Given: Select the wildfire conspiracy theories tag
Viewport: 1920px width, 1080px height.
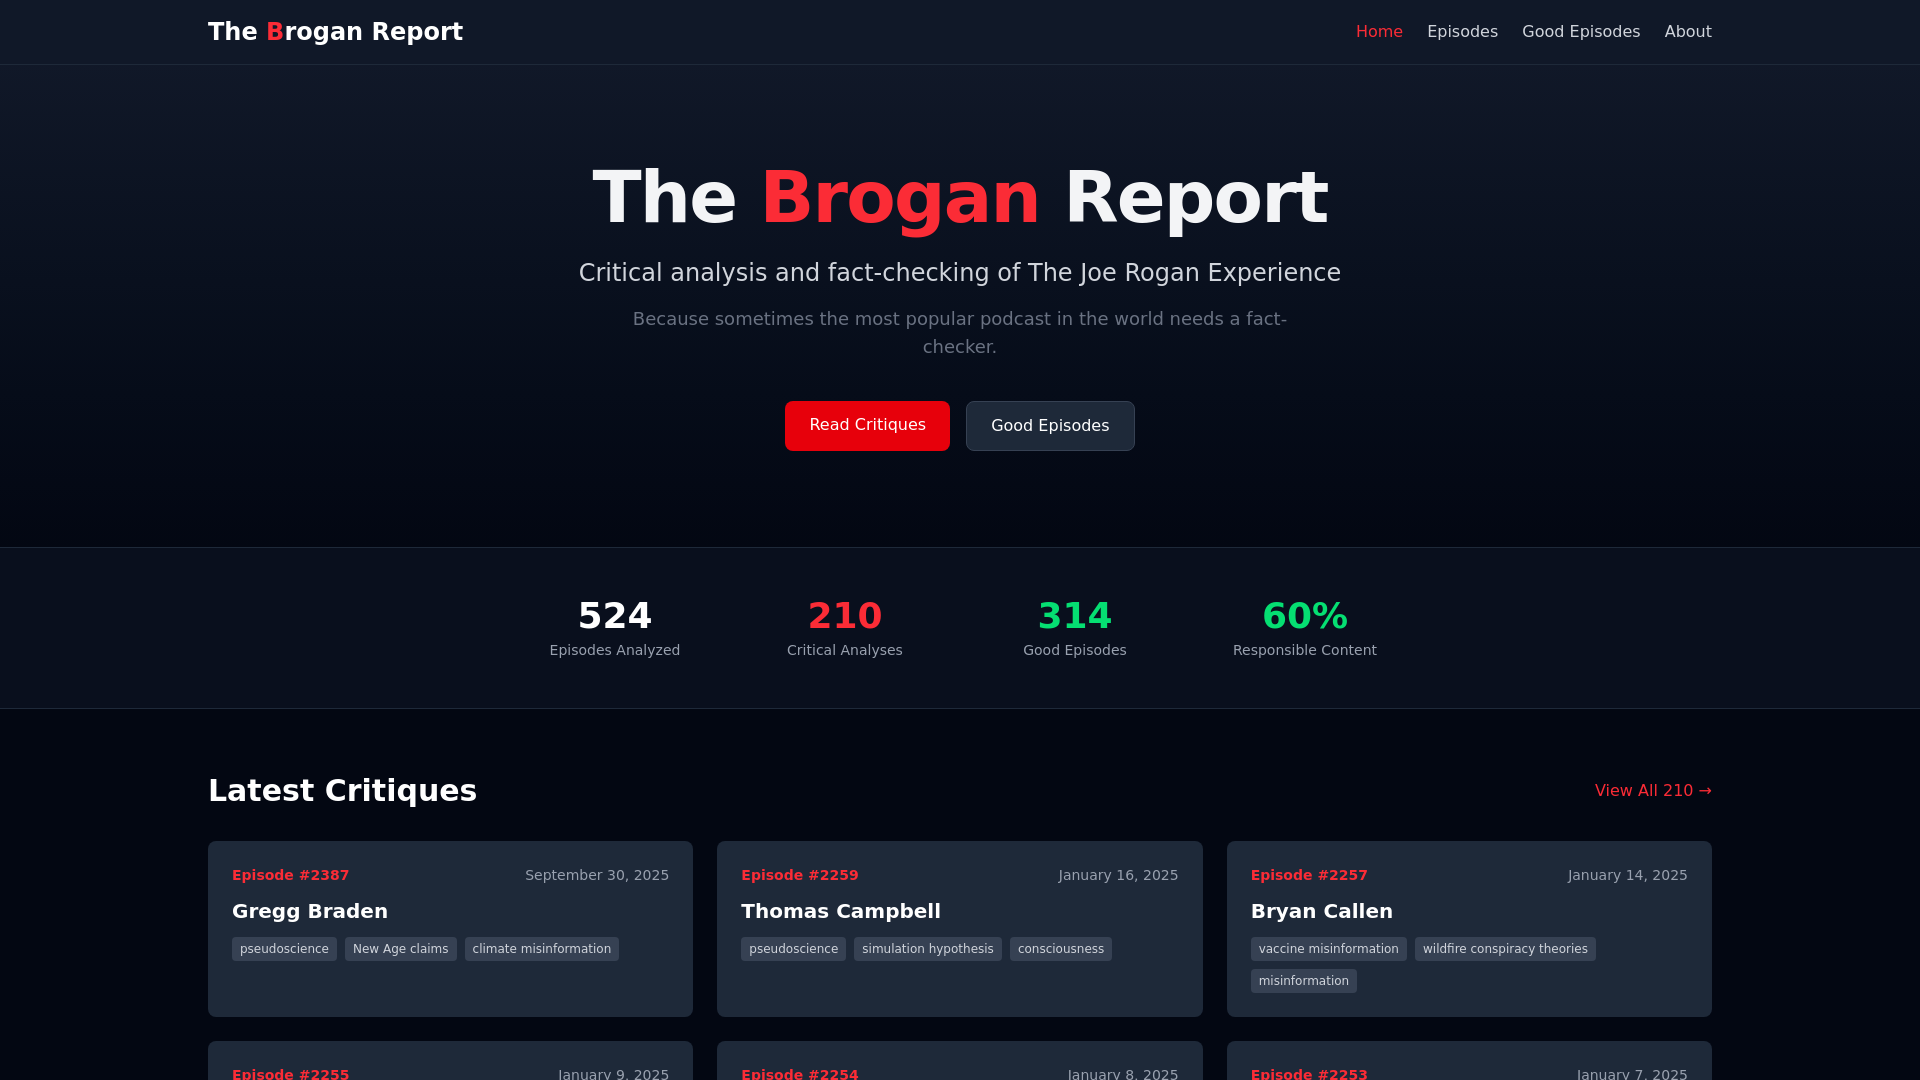Looking at the screenshot, I should pos(1505,949).
